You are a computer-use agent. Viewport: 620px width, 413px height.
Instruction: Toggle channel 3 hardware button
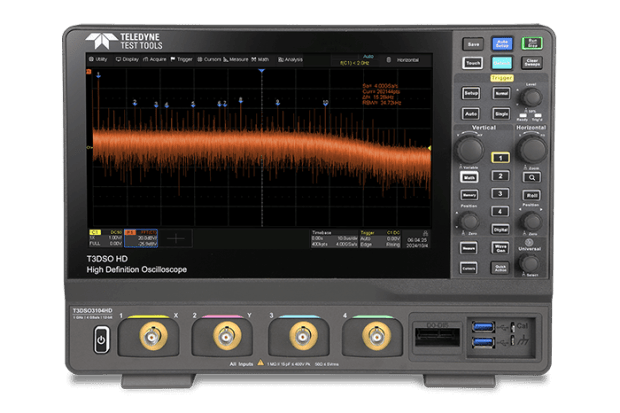click(x=500, y=193)
